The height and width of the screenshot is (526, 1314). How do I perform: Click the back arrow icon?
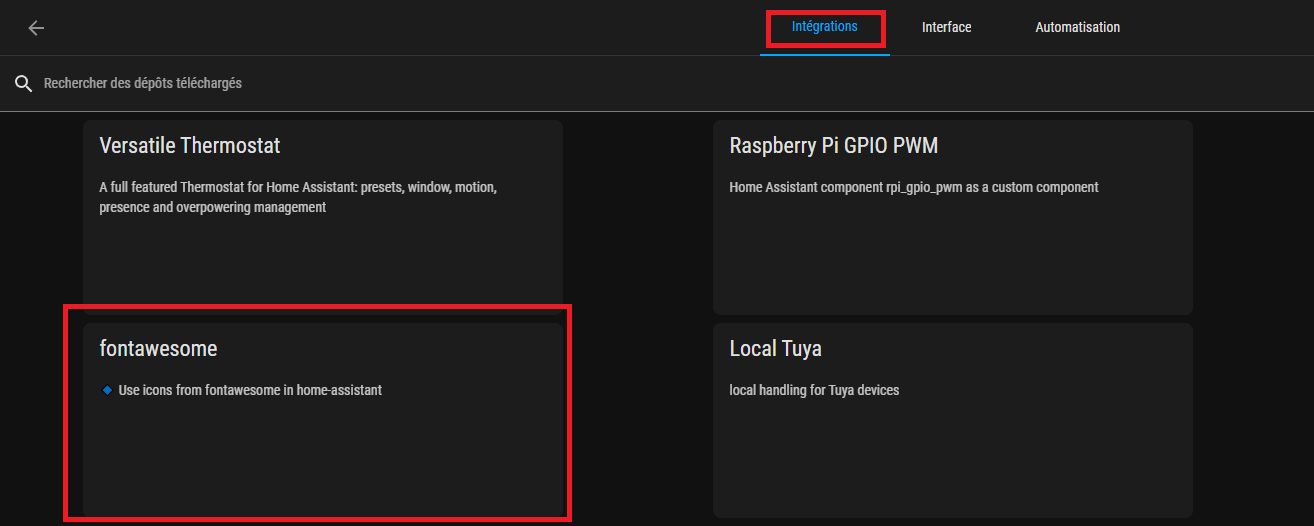click(x=36, y=28)
